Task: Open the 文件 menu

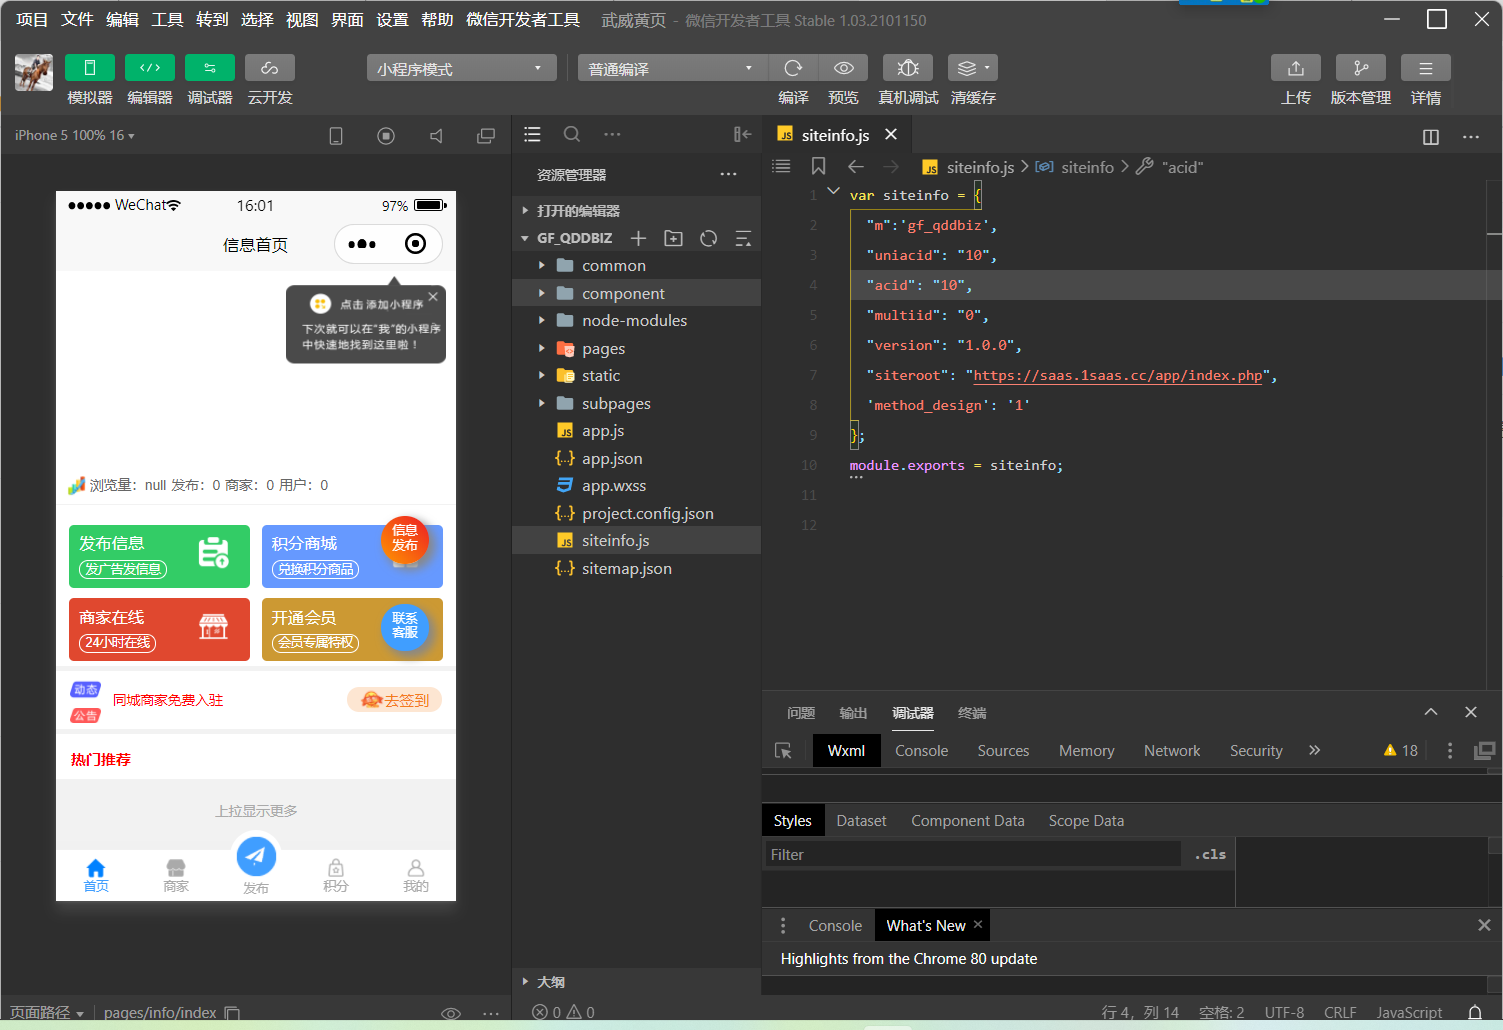Action: [77, 20]
